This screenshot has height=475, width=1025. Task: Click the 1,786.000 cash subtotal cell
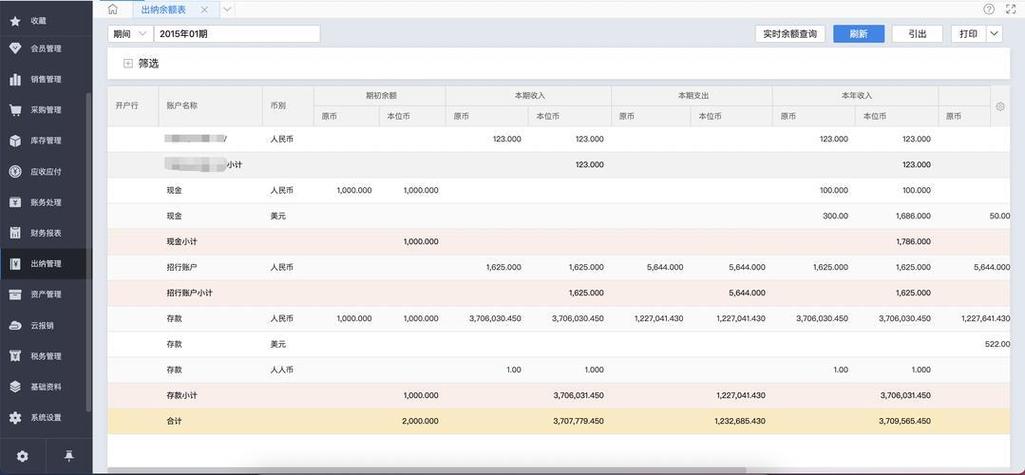913,242
